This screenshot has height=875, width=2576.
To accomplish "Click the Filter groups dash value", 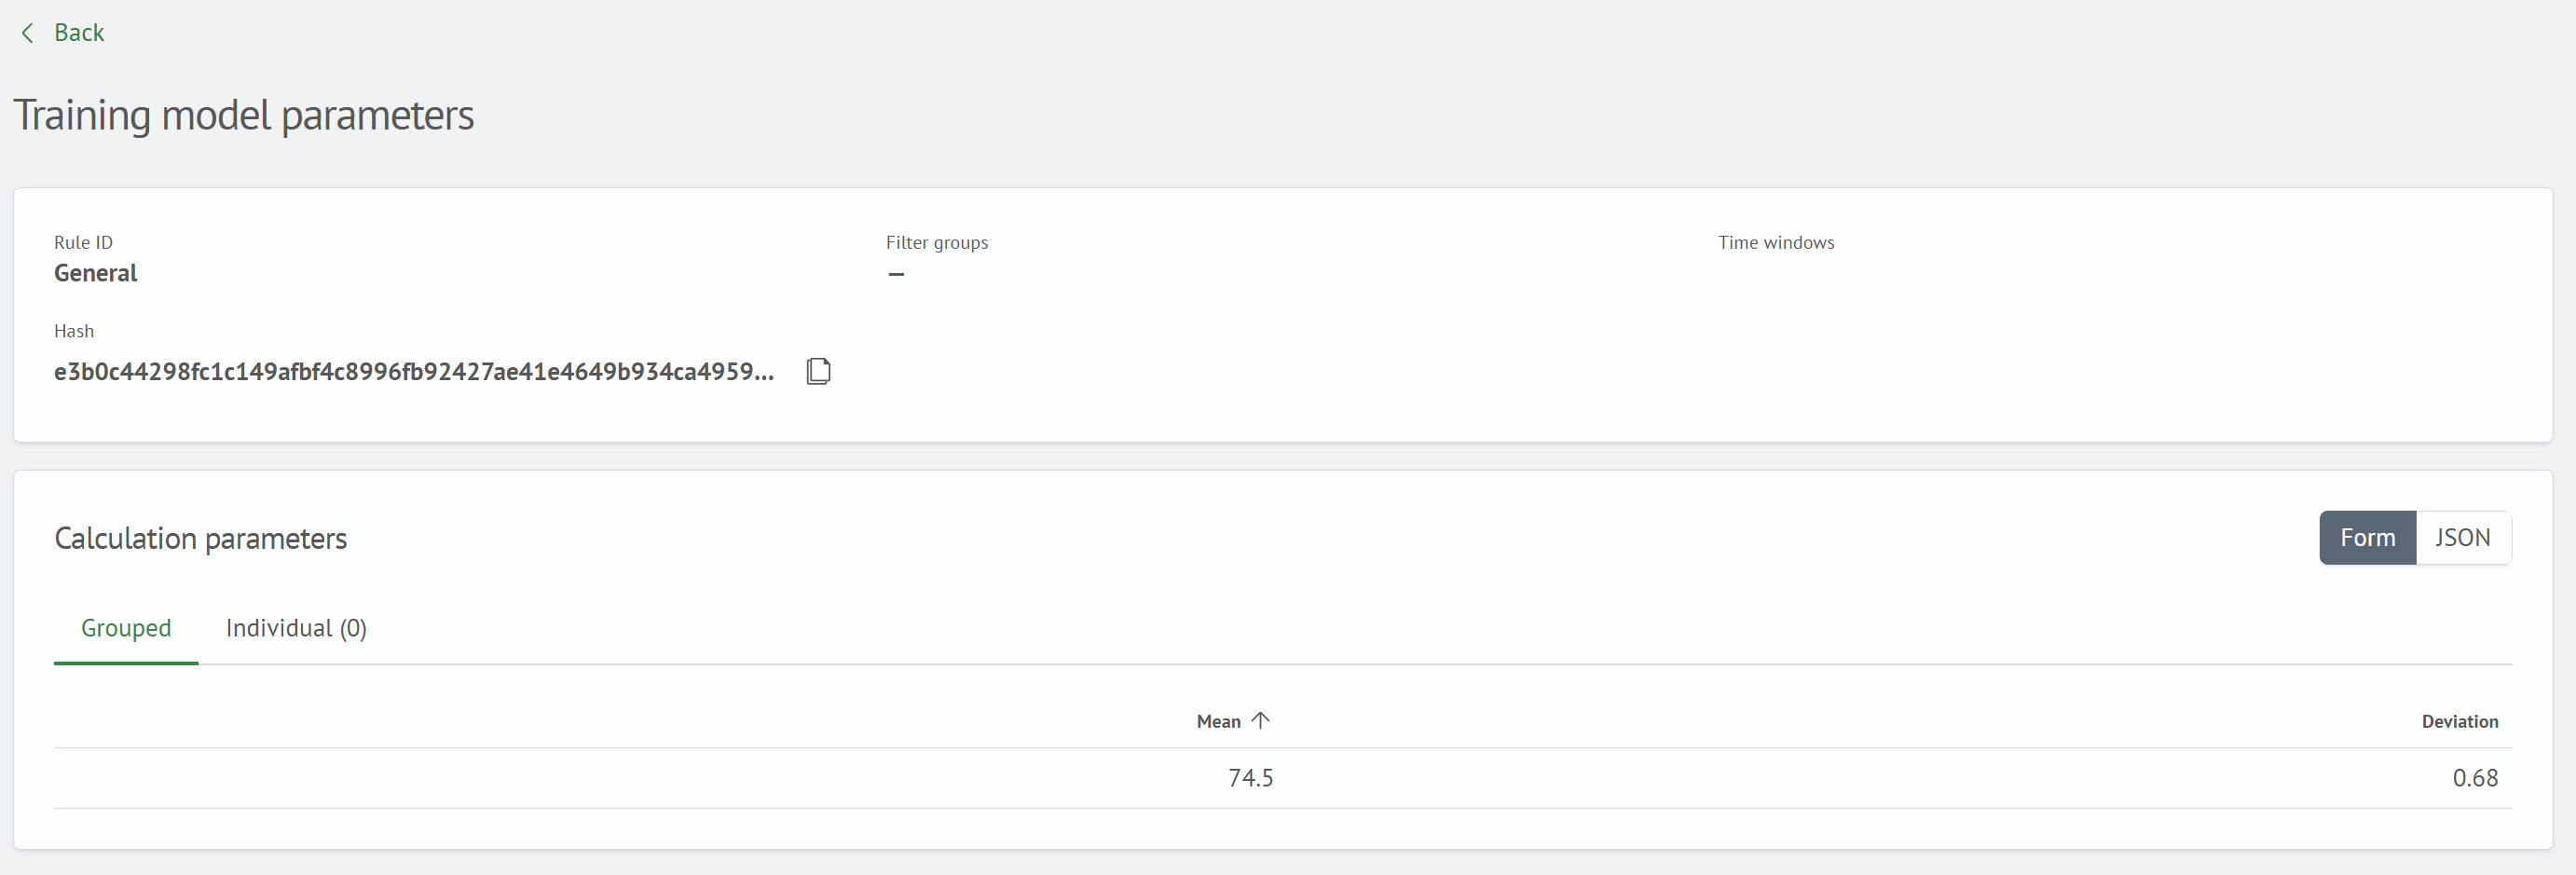I will (x=896, y=274).
